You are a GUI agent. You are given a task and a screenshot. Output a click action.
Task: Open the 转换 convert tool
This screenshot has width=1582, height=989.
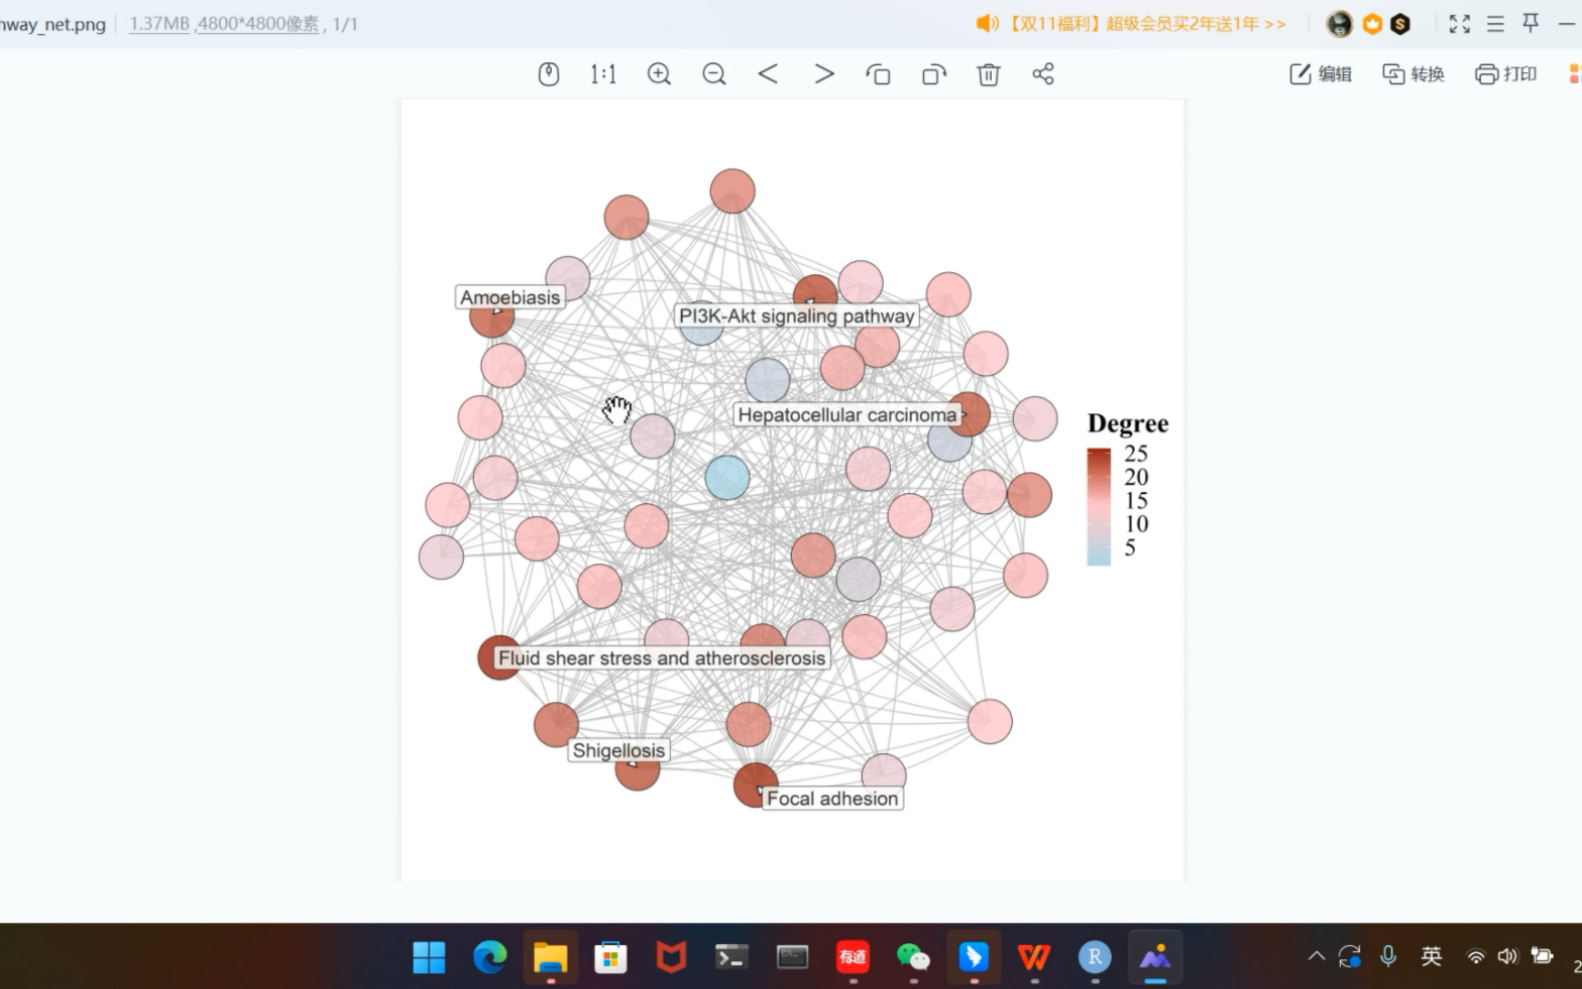point(1413,74)
